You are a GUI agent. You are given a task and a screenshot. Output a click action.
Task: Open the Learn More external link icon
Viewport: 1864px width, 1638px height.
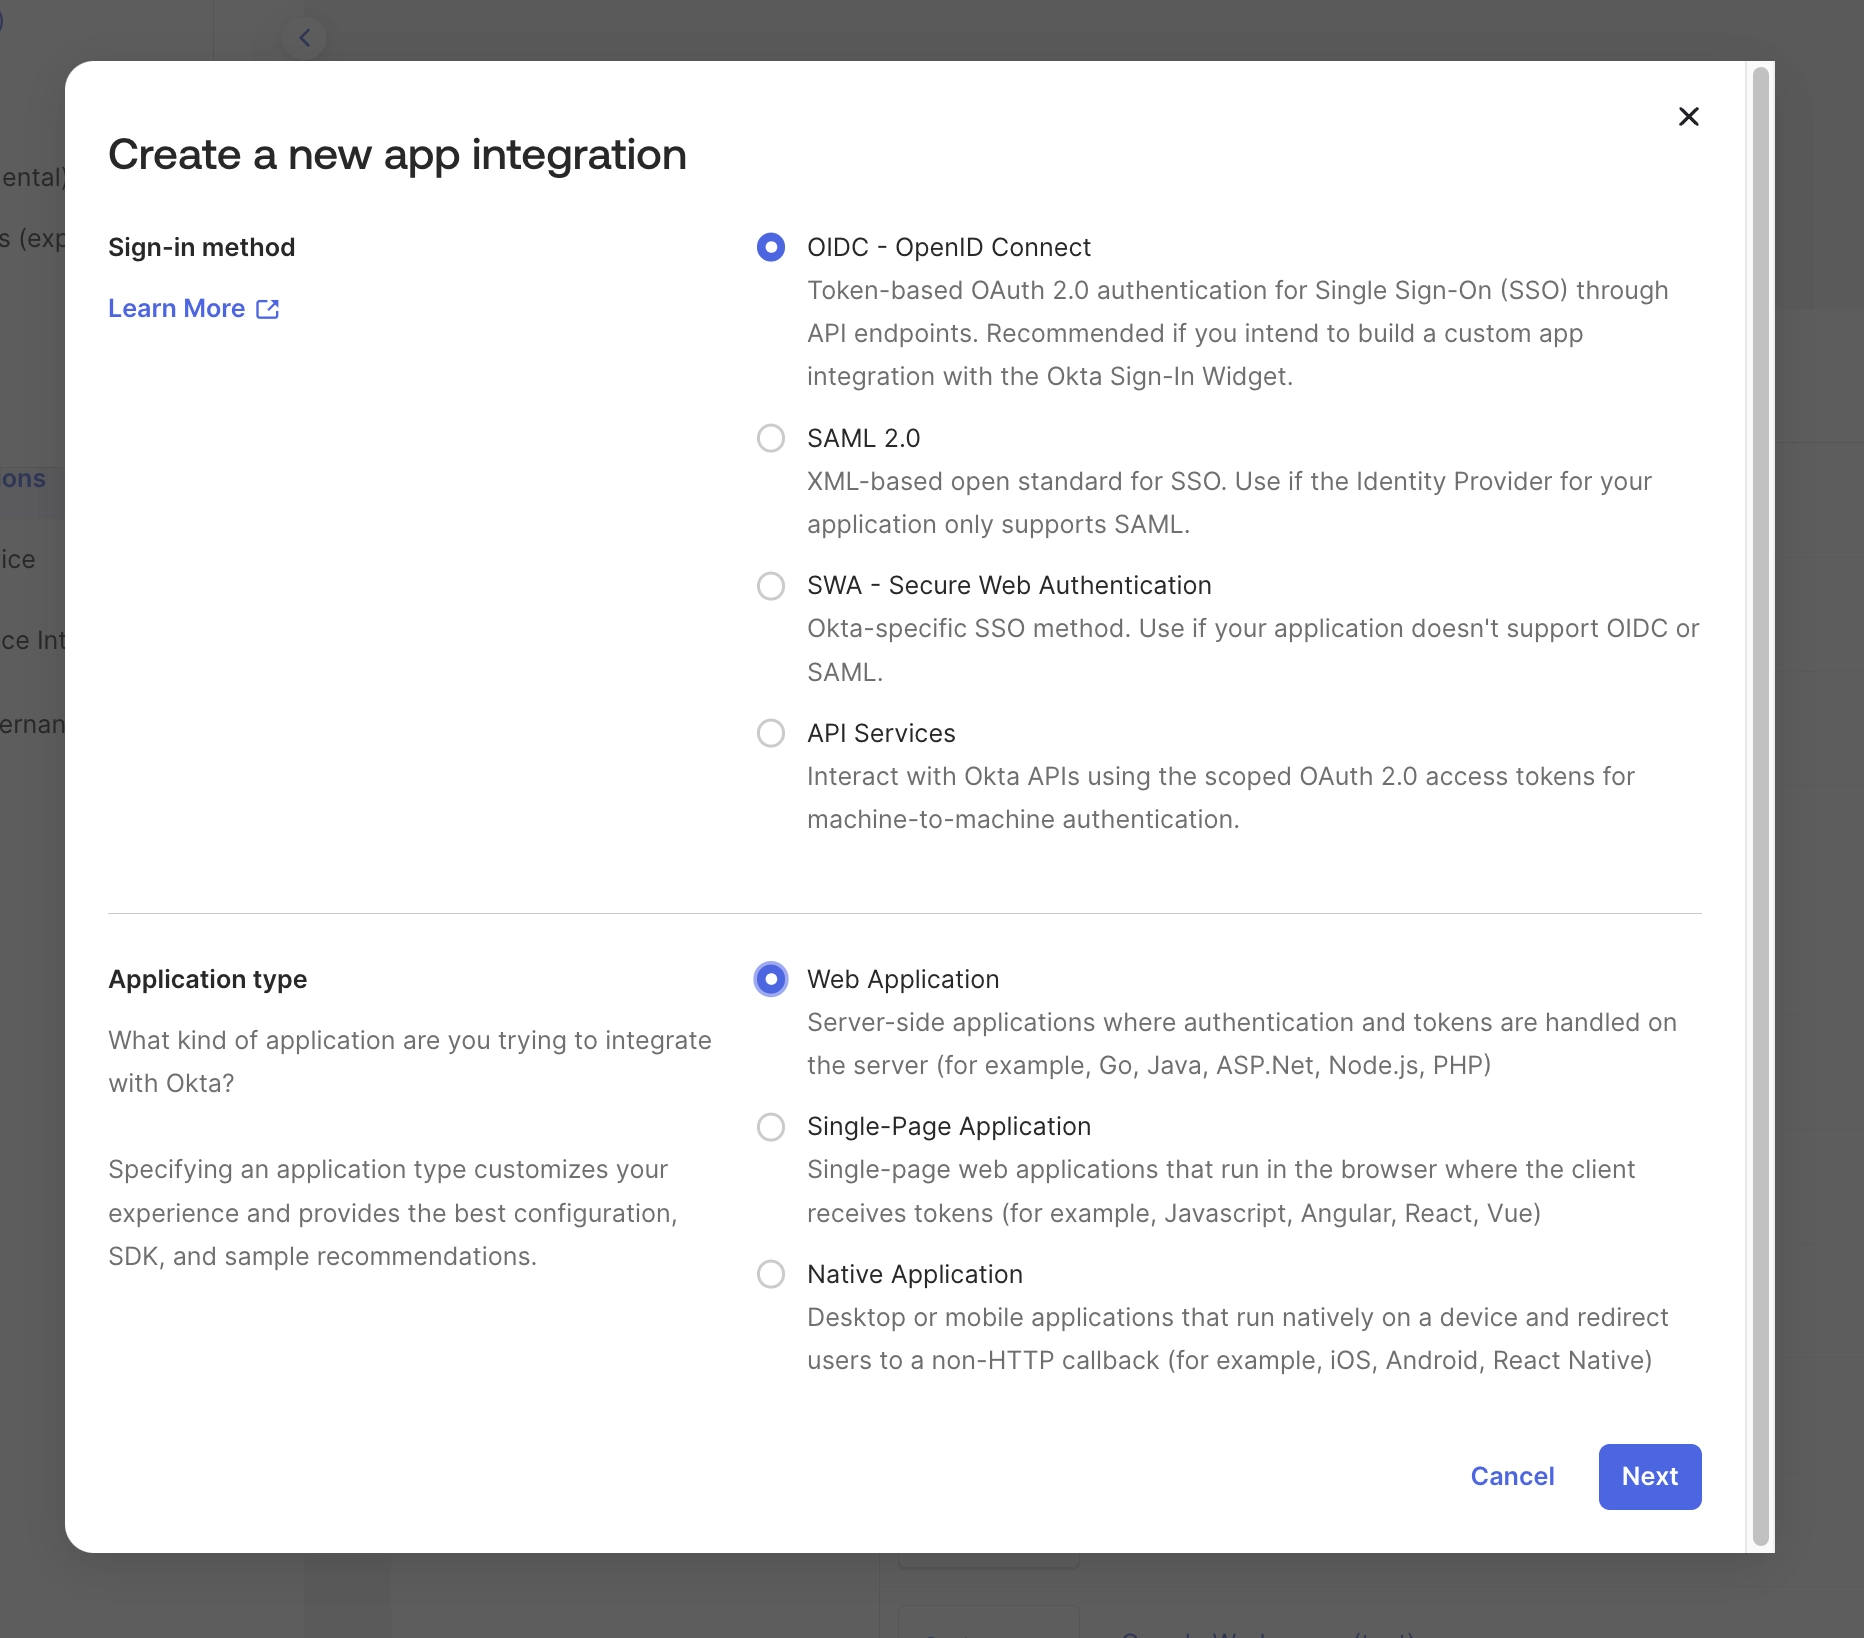click(268, 309)
